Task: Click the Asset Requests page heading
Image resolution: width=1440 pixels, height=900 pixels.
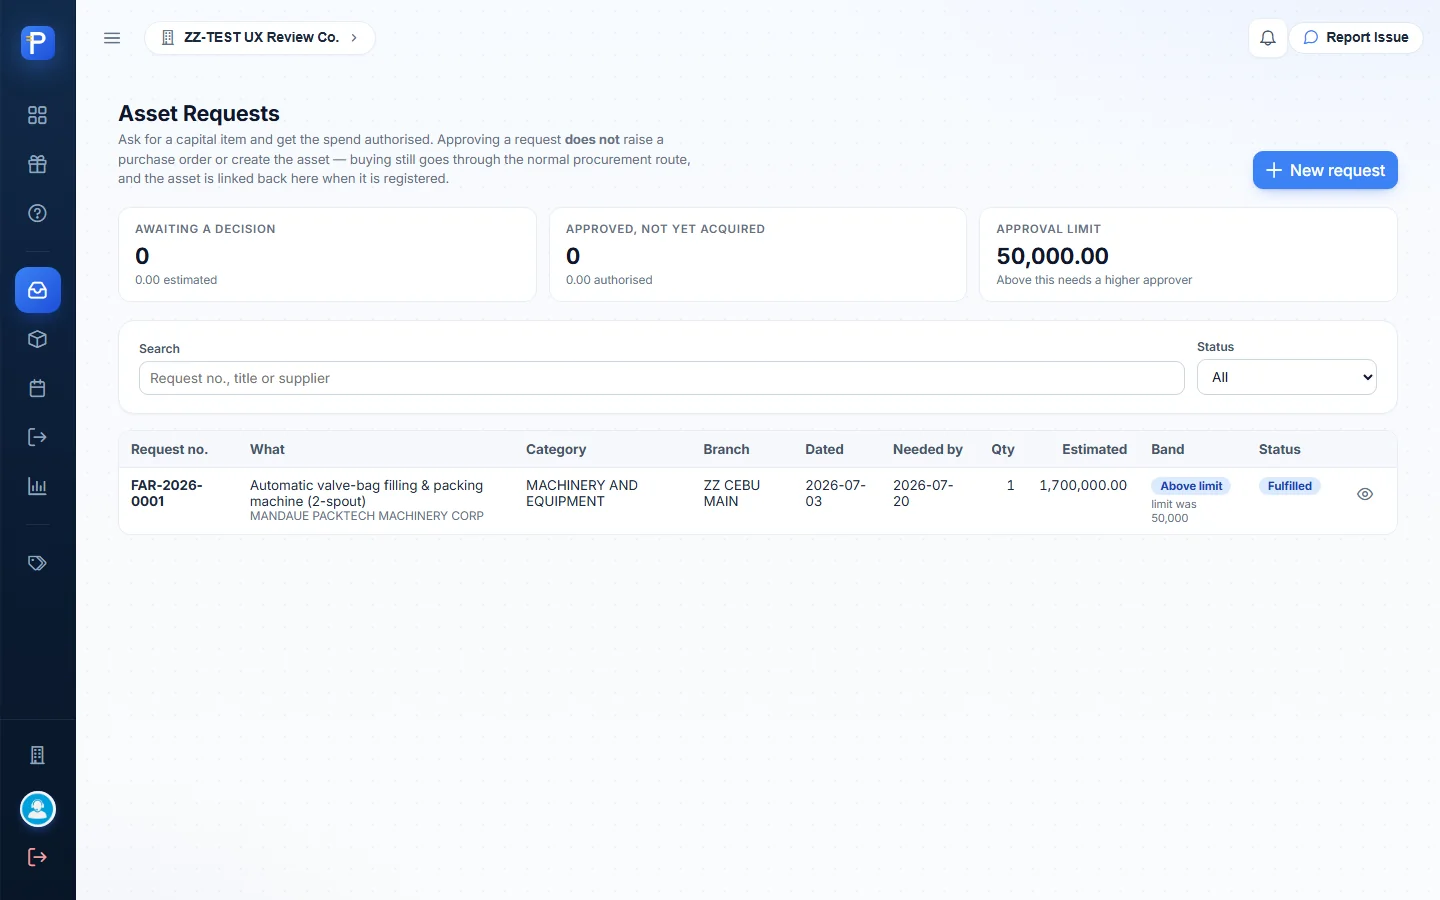Action: coord(199,114)
